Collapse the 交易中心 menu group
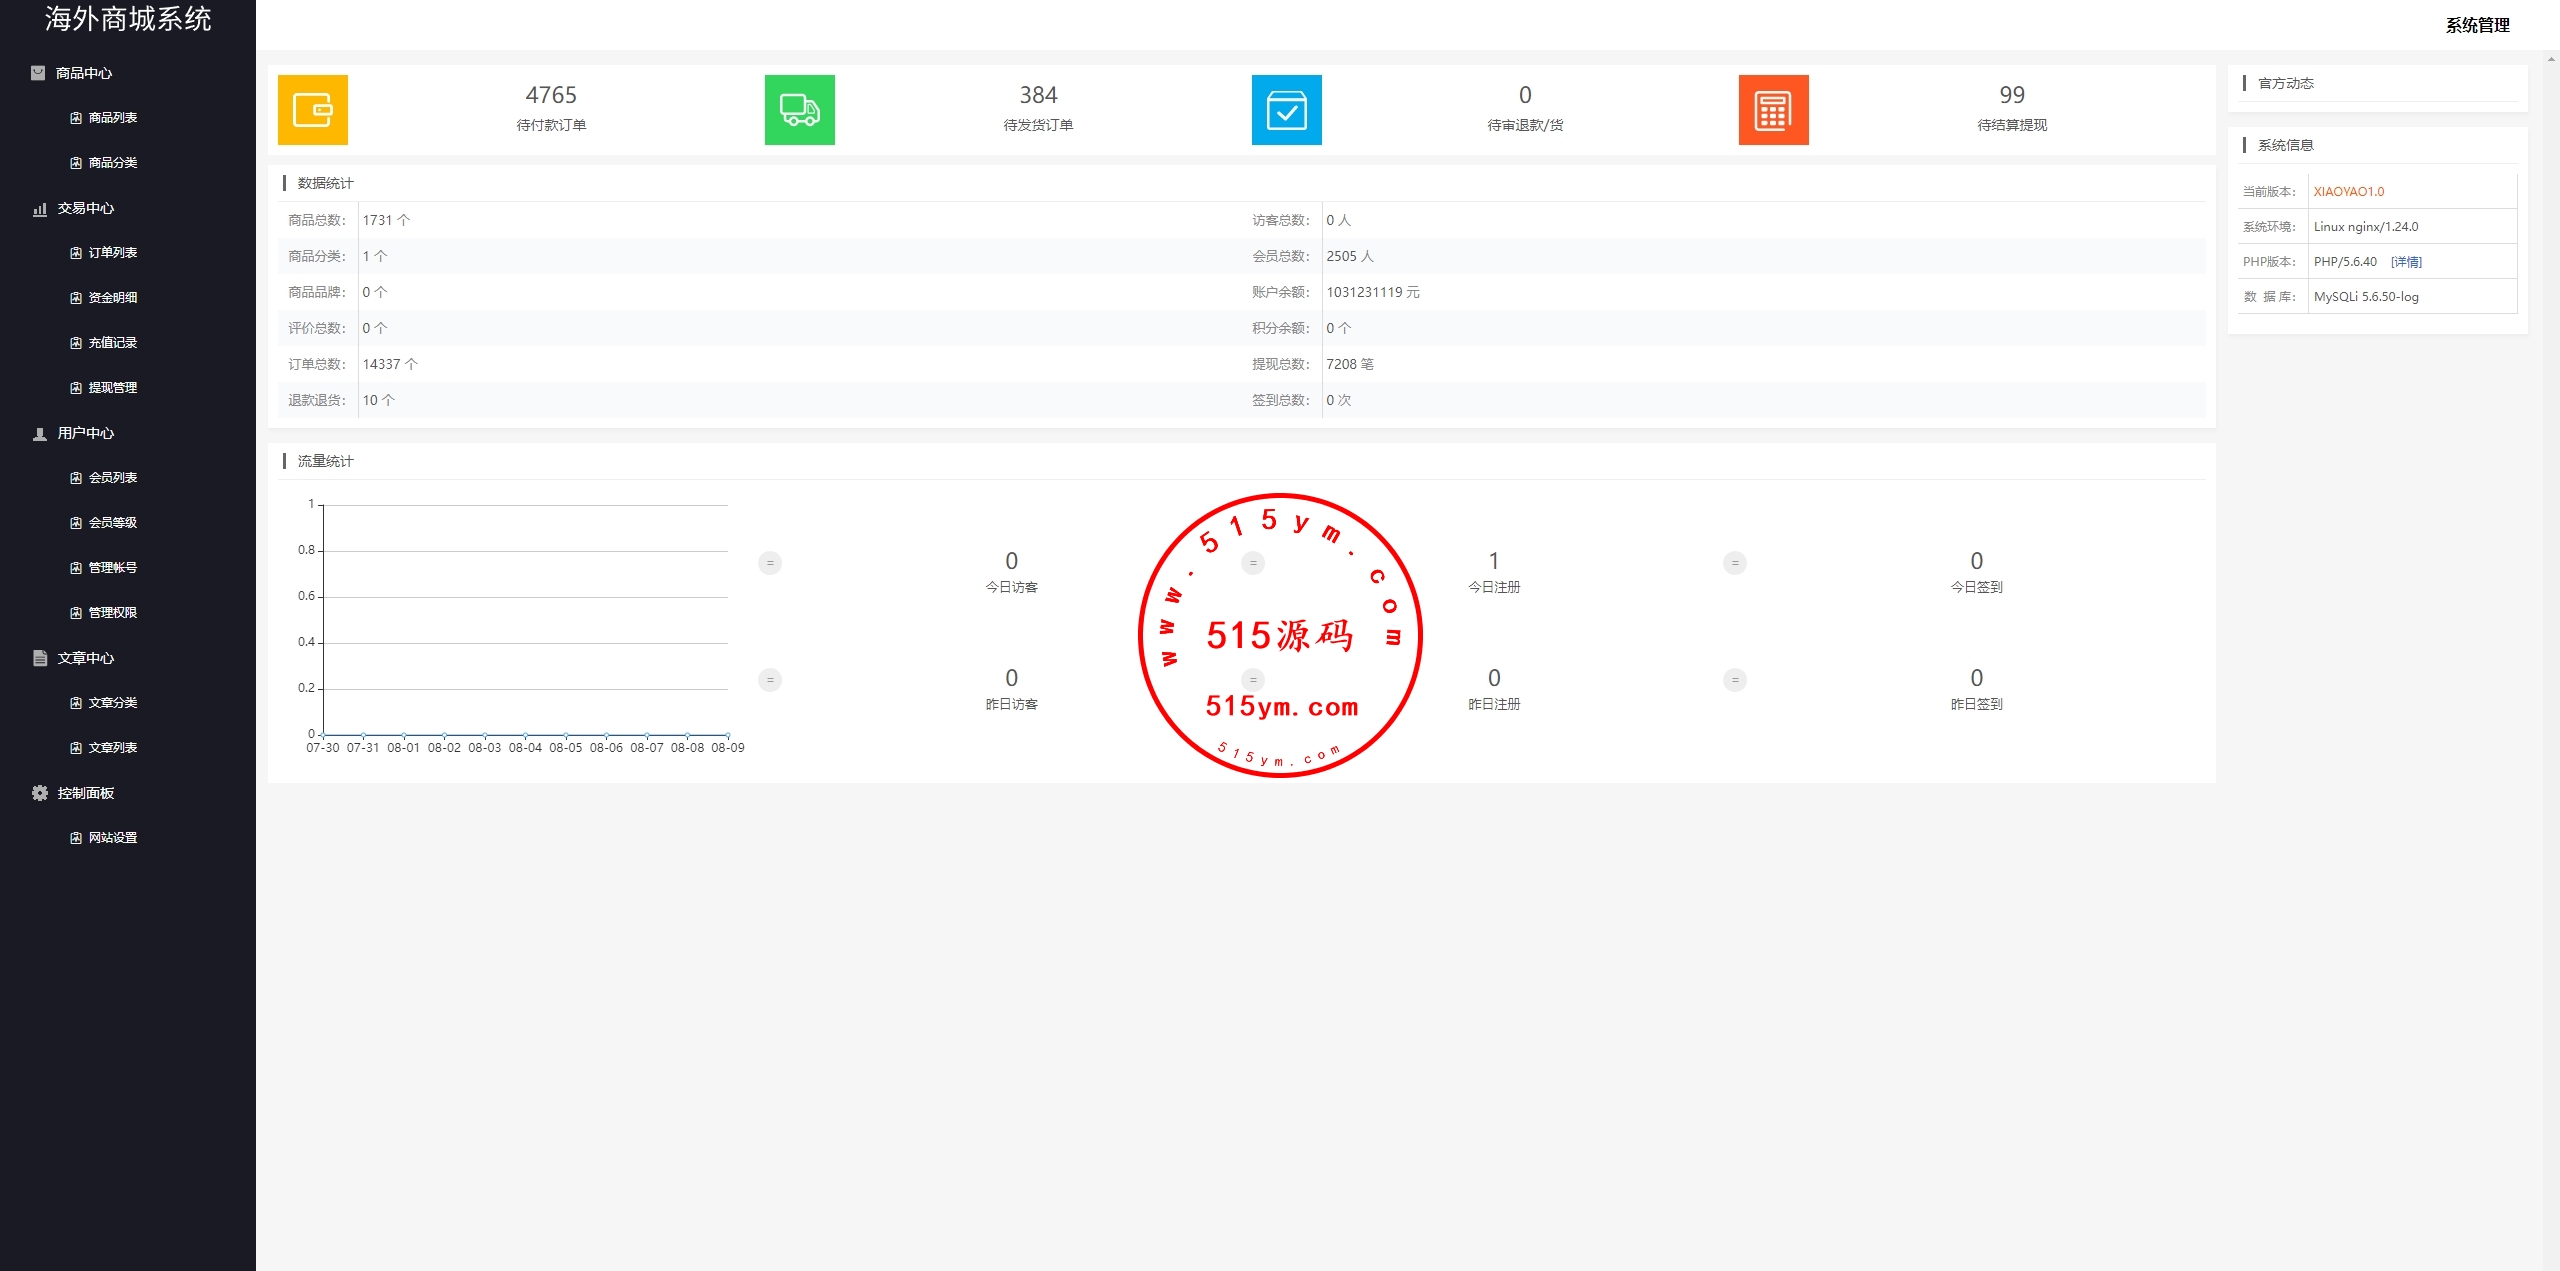Image resolution: width=2560 pixels, height=1271 pixels. click(x=86, y=208)
